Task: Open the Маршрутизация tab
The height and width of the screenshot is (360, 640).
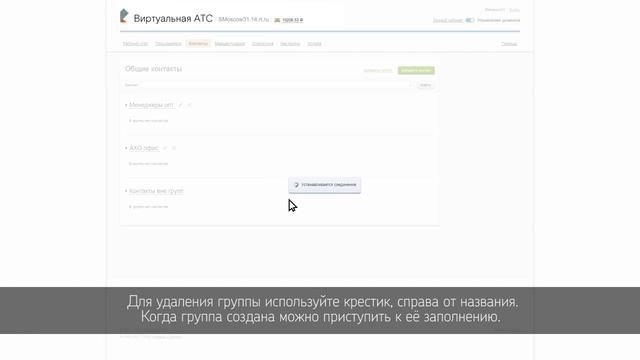Action: tap(230, 44)
